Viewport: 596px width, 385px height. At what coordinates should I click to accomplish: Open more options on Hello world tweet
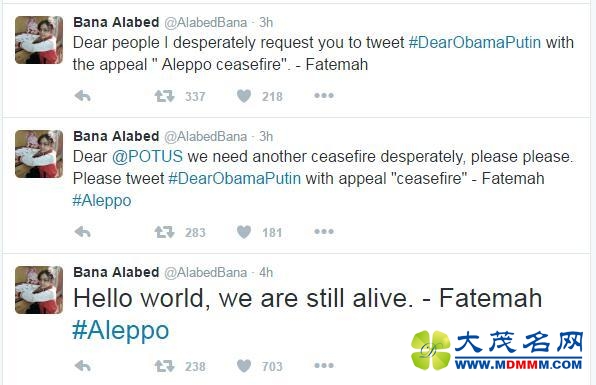pos(324,366)
